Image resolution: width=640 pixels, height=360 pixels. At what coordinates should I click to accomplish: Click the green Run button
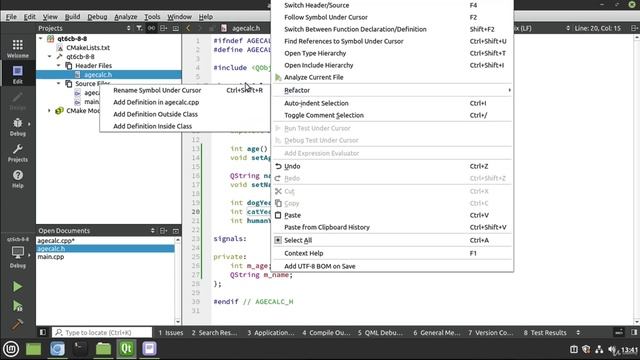tap(18, 287)
